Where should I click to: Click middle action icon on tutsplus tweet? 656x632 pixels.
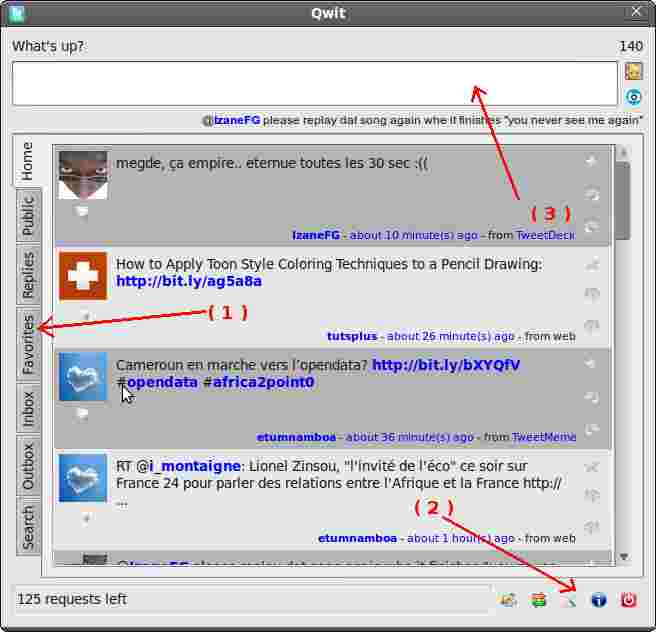(x=592, y=294)
